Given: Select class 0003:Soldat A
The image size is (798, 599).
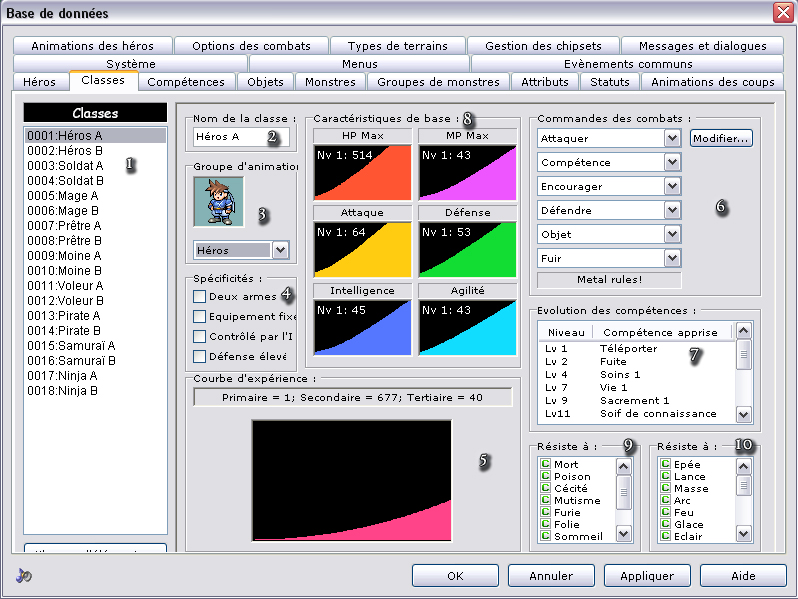Looking at the screenshot, I should (x=96, y=165).
